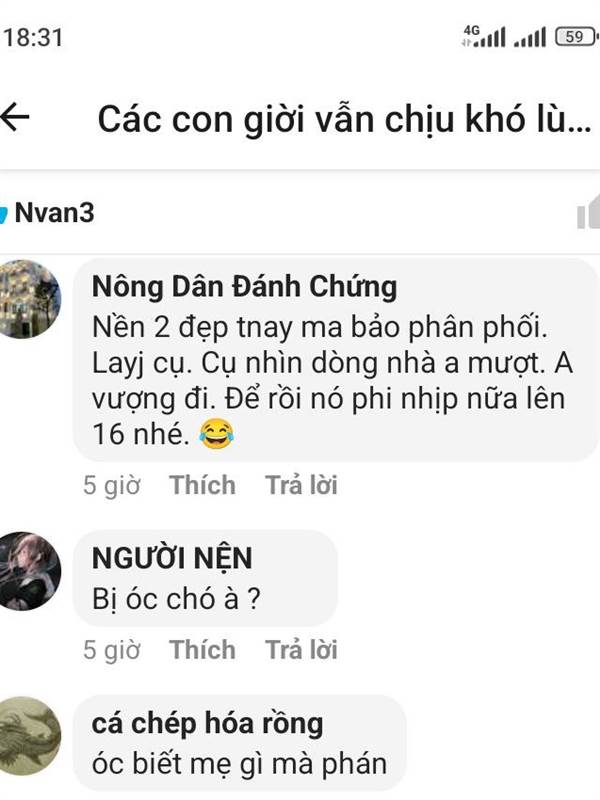
Task: Tap the laughing emoji in the first comment
Action: pos(217,434)
